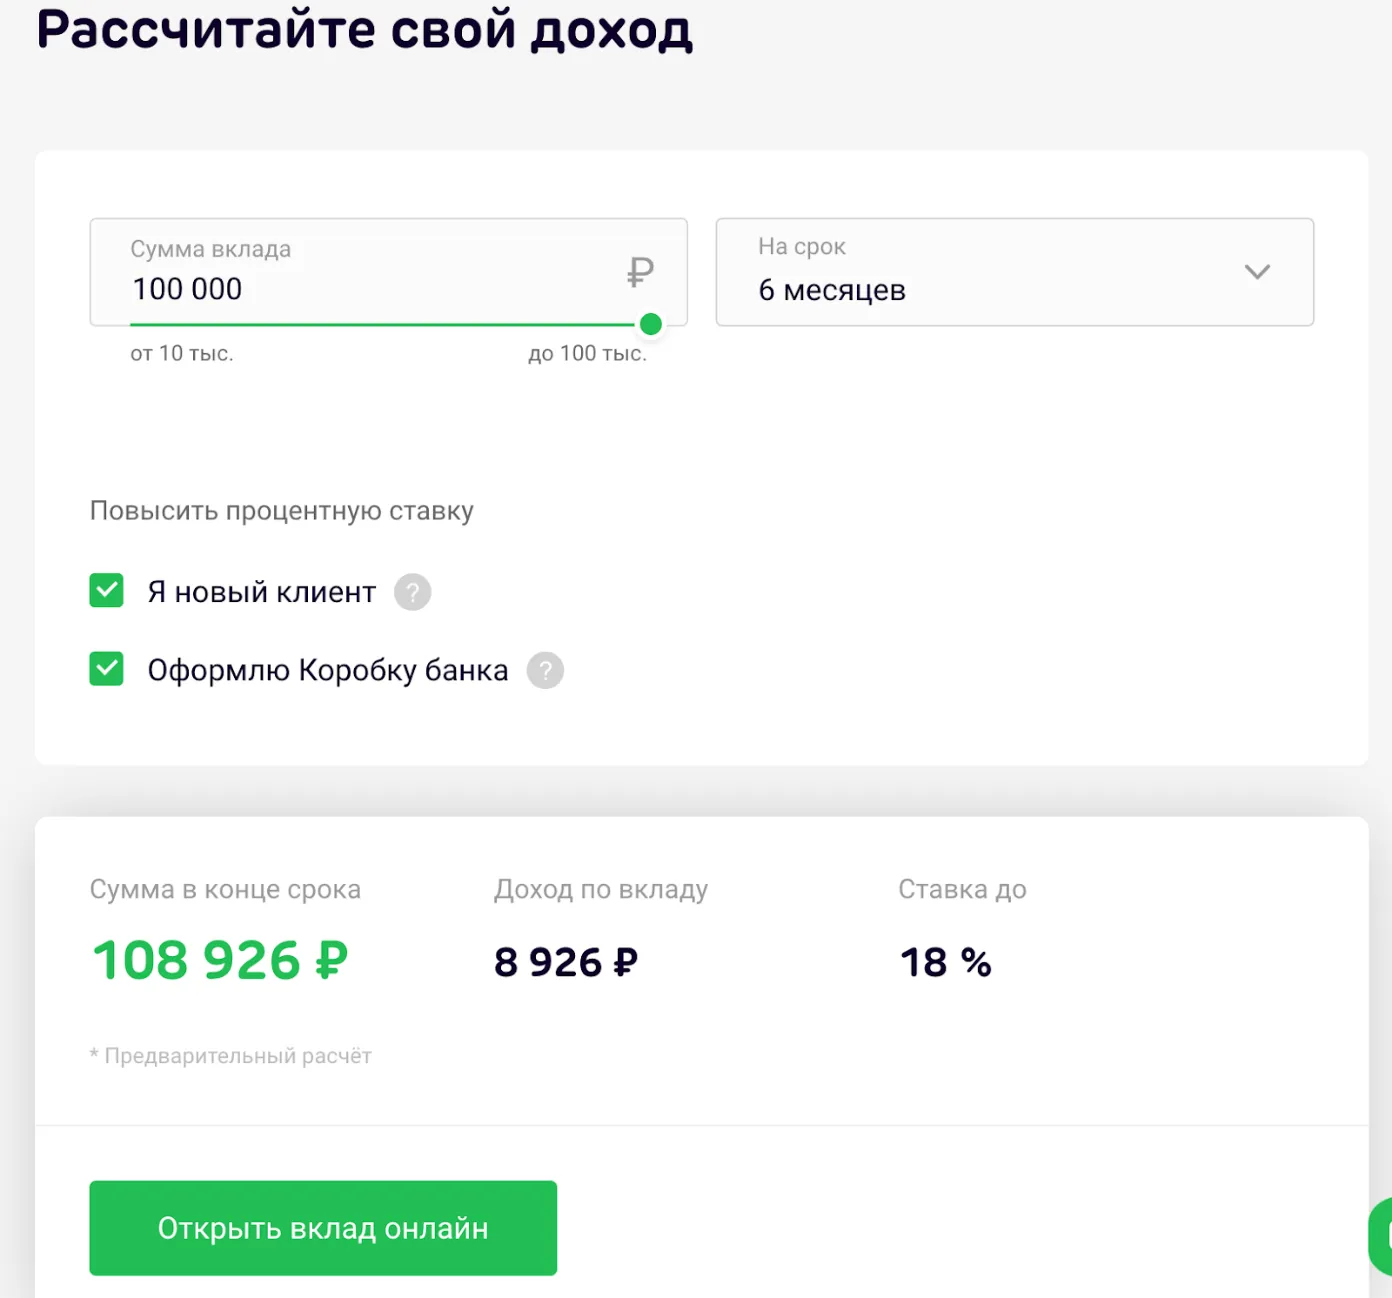Viewport: 1392px width, 1298px height.
Task: Click the "Оформлю Коробку банка" label text
Action: tap(327, 670)
